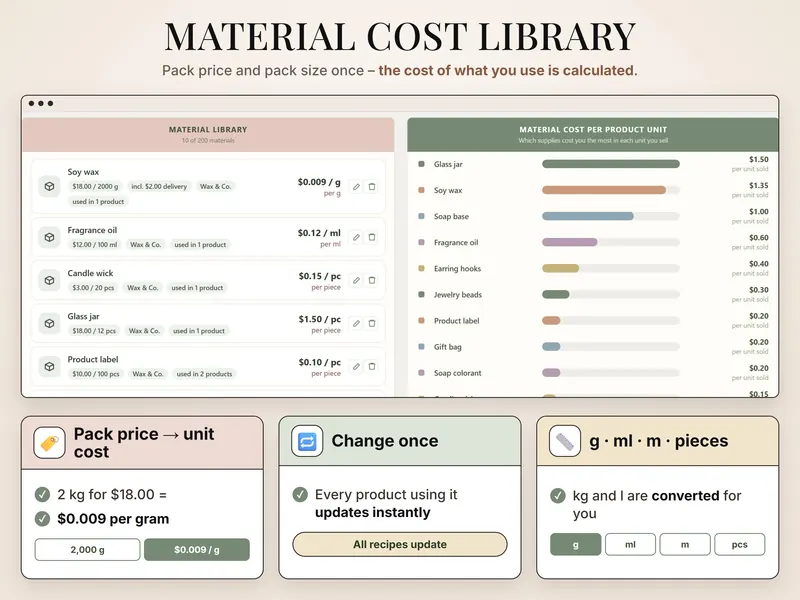Click the '$0.60' per unit value

point(758,238)
